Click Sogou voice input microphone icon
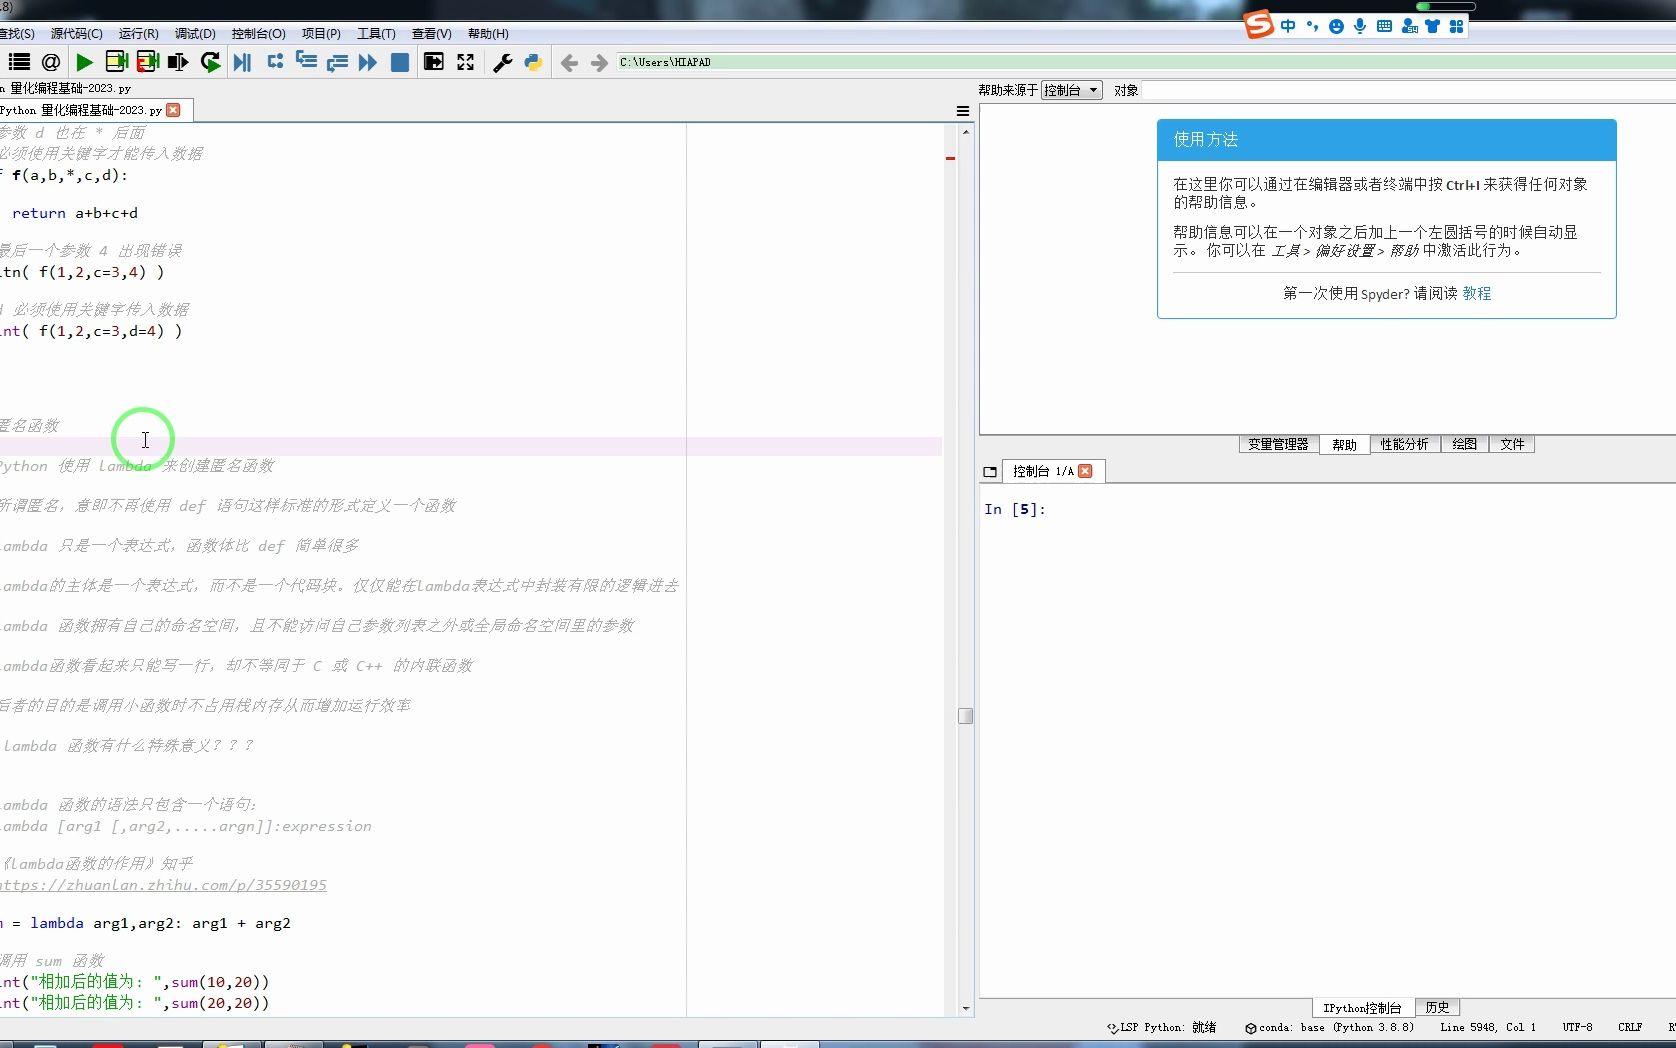Image resolution: width=1676 pixels, height=1048 pixels. (1360, 26)
